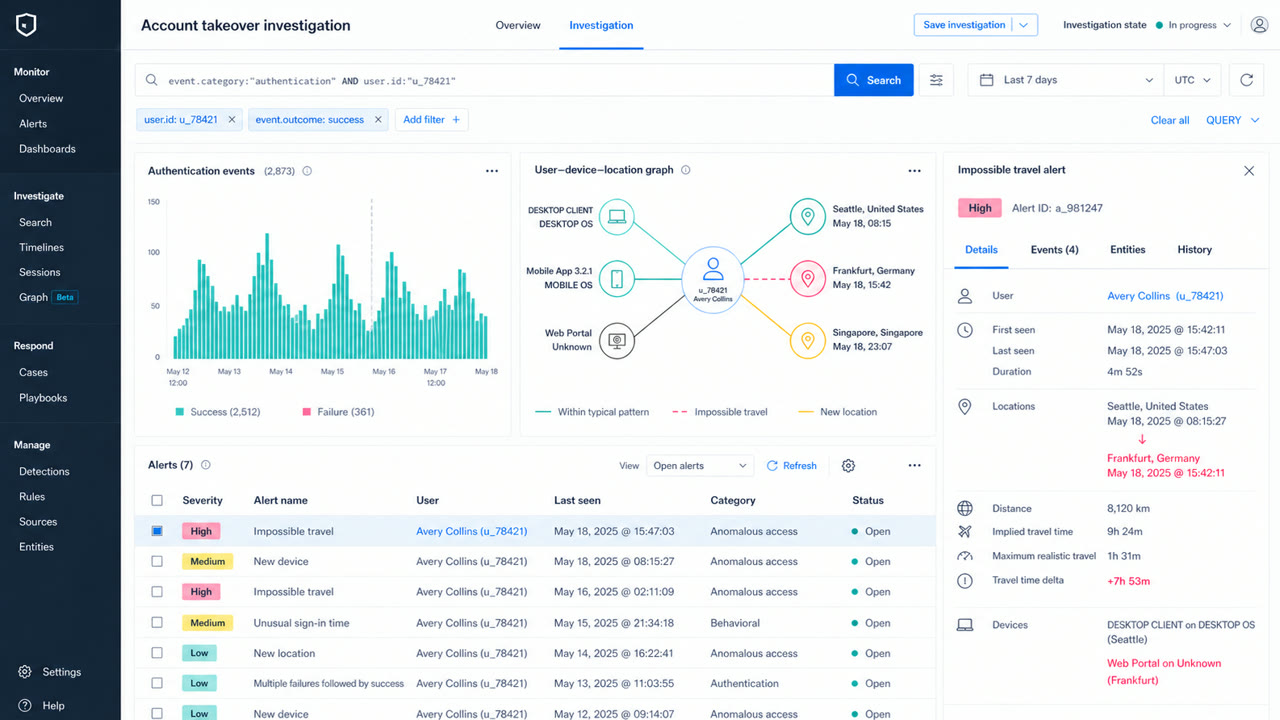Click info icon beside Alerts (7)
Screen dimensions: 1280x720
pyautogui.click(x=206, y=465)
